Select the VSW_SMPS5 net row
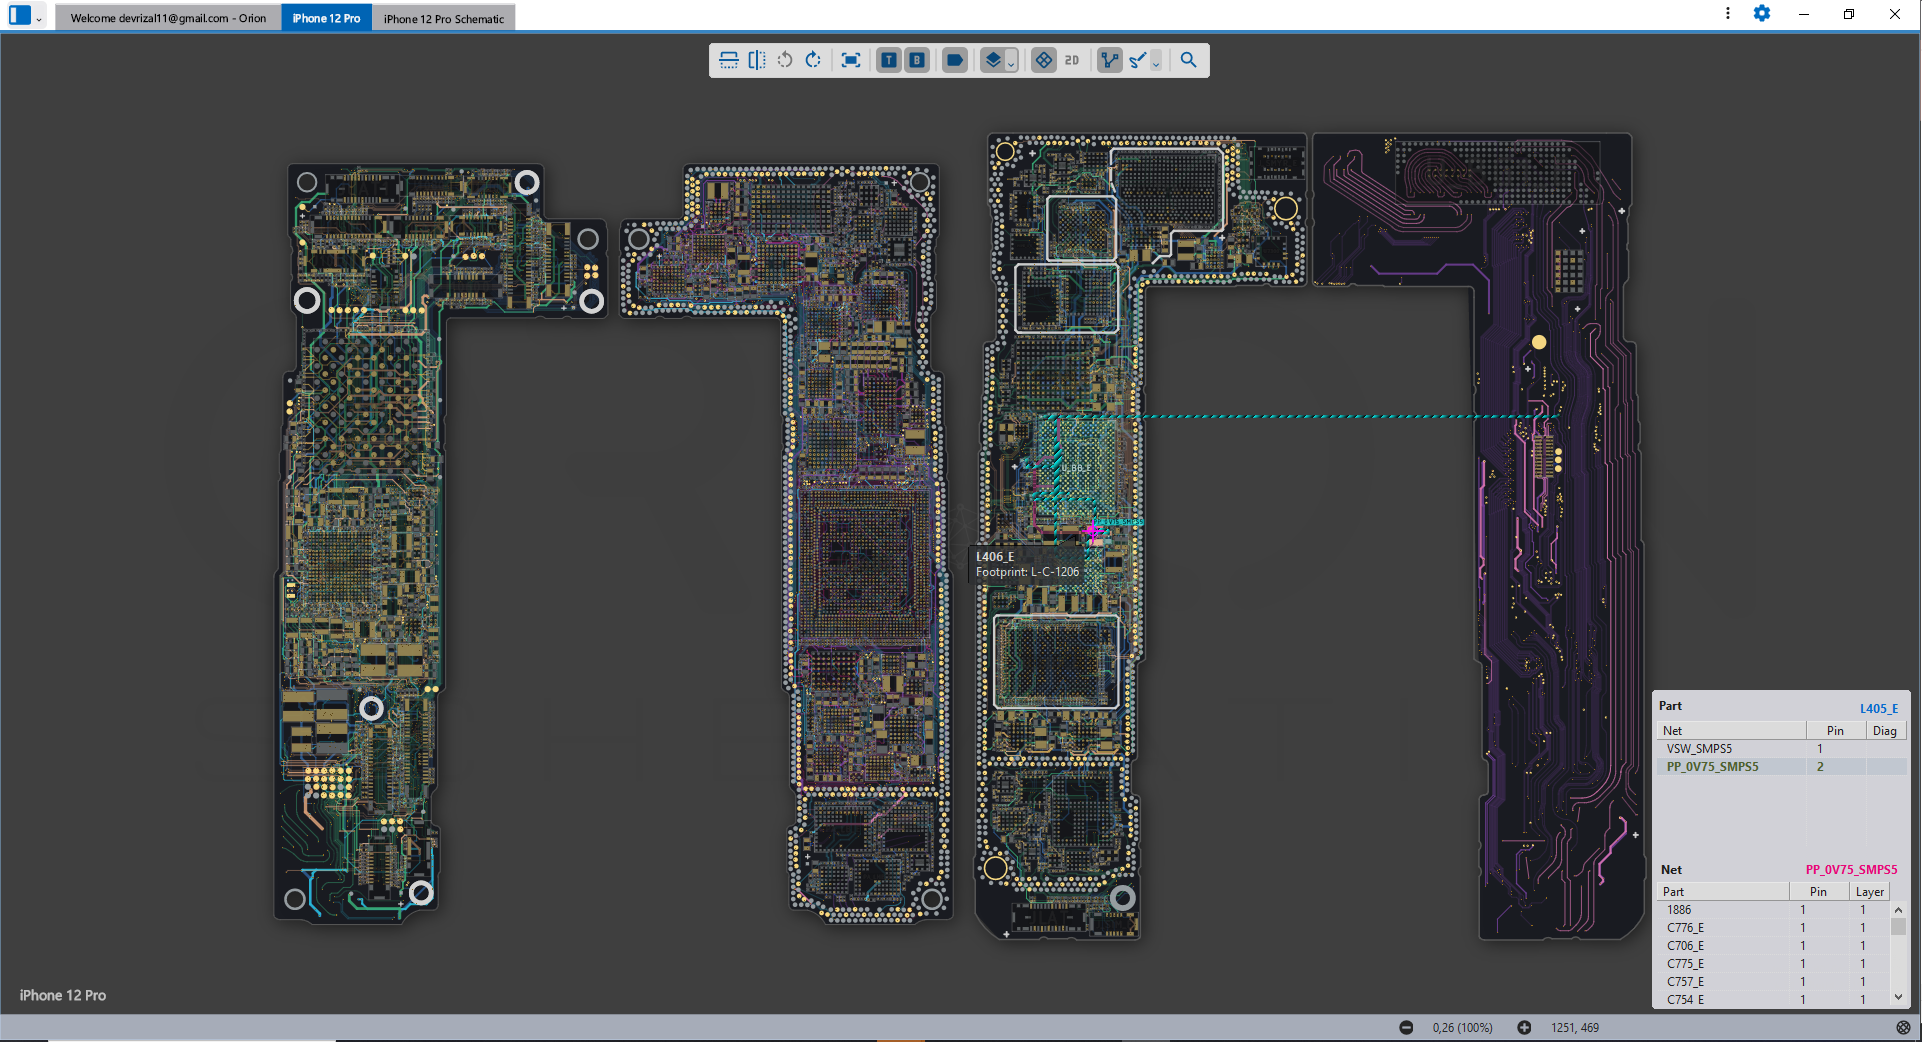 [1699, 748]
